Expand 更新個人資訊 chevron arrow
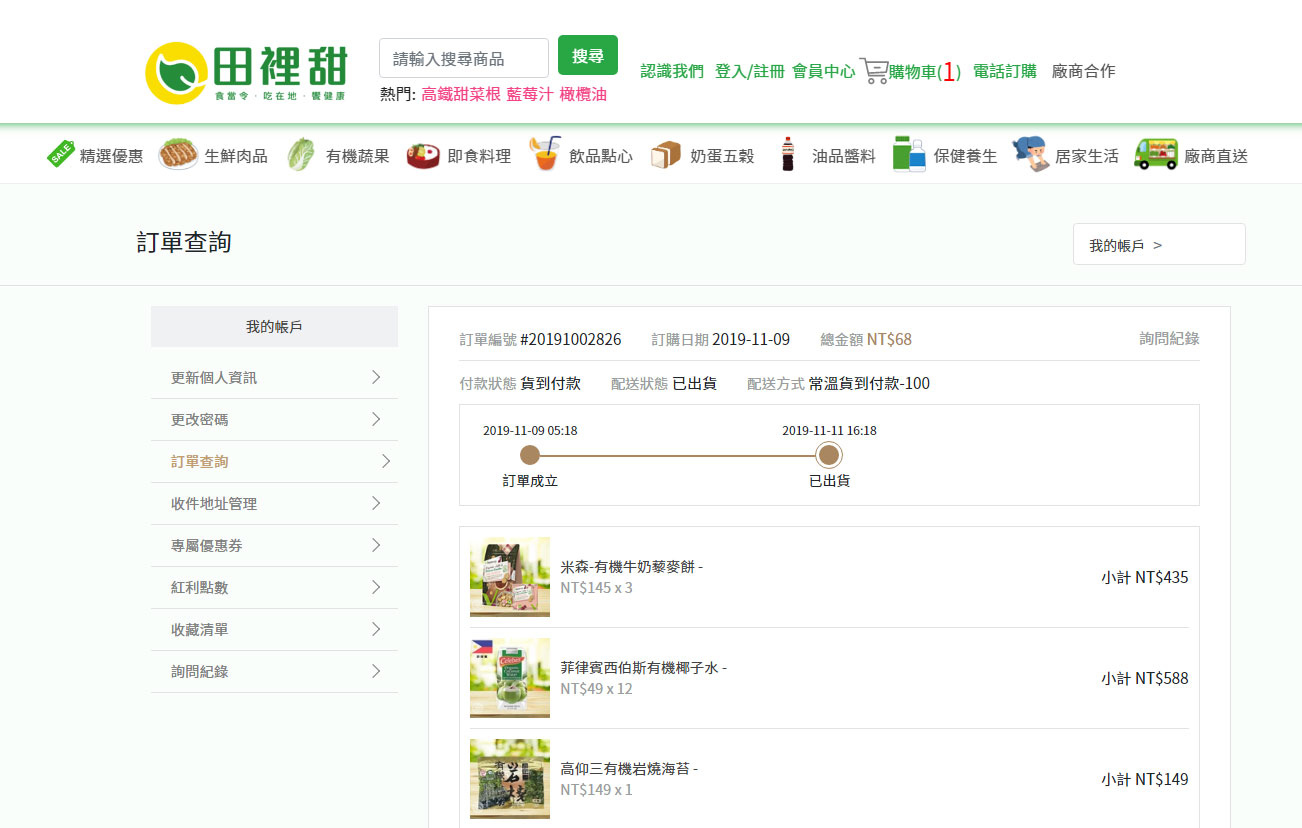The width and height of the screenshot is (1302, 828). pyautogui.click(x=376, y=377)
